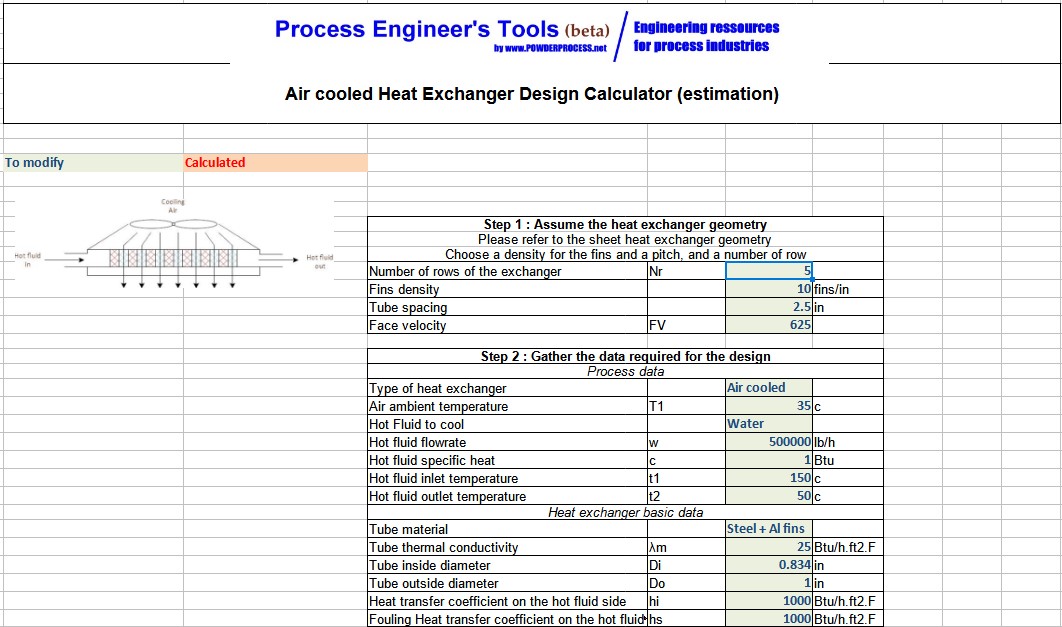Click the Hot fluid flowrate cell showing 500000
This screenshot has height=627, width=1062.
(x=770, y=441)
